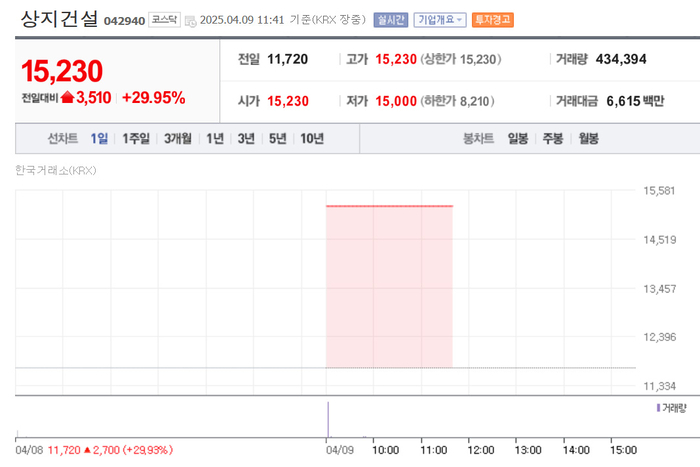The image size is (700, 467).
Task: Click the 코스닥 market label
Action: 164,20
